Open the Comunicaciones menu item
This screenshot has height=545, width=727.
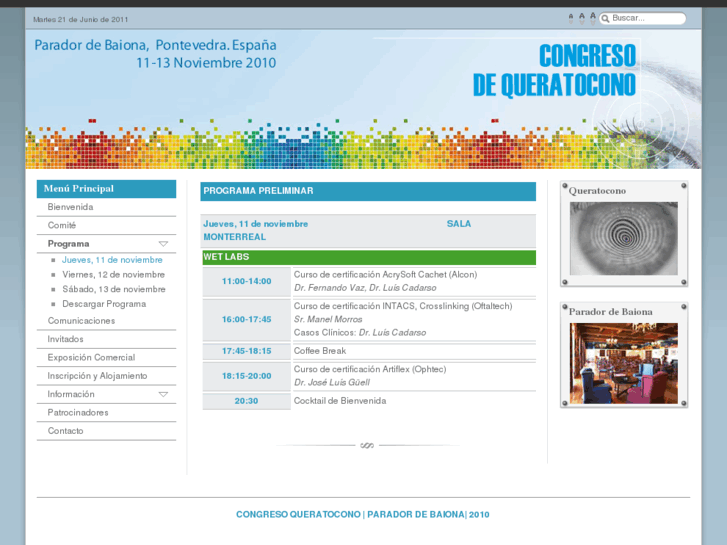click(81, 321)
